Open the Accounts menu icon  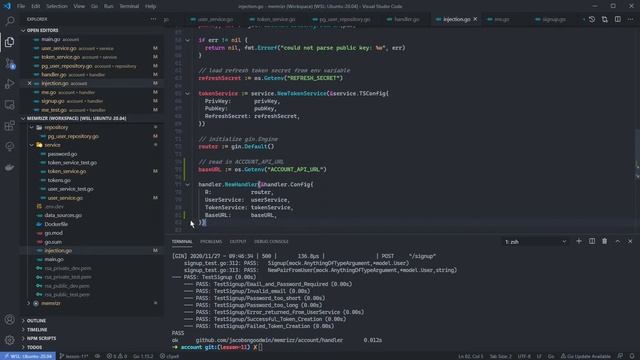[10, 320]
